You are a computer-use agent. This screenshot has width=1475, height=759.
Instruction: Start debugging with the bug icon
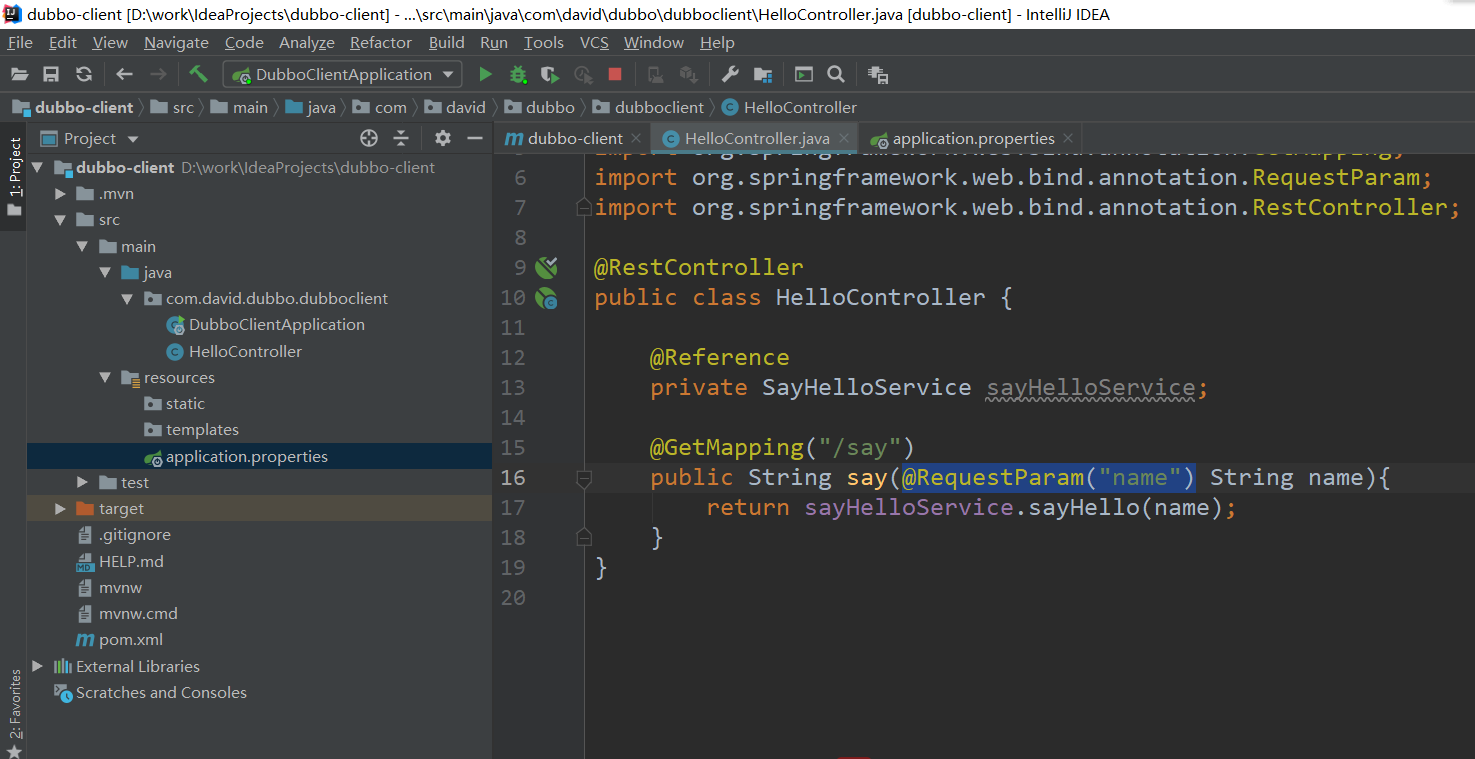[518, 74]
